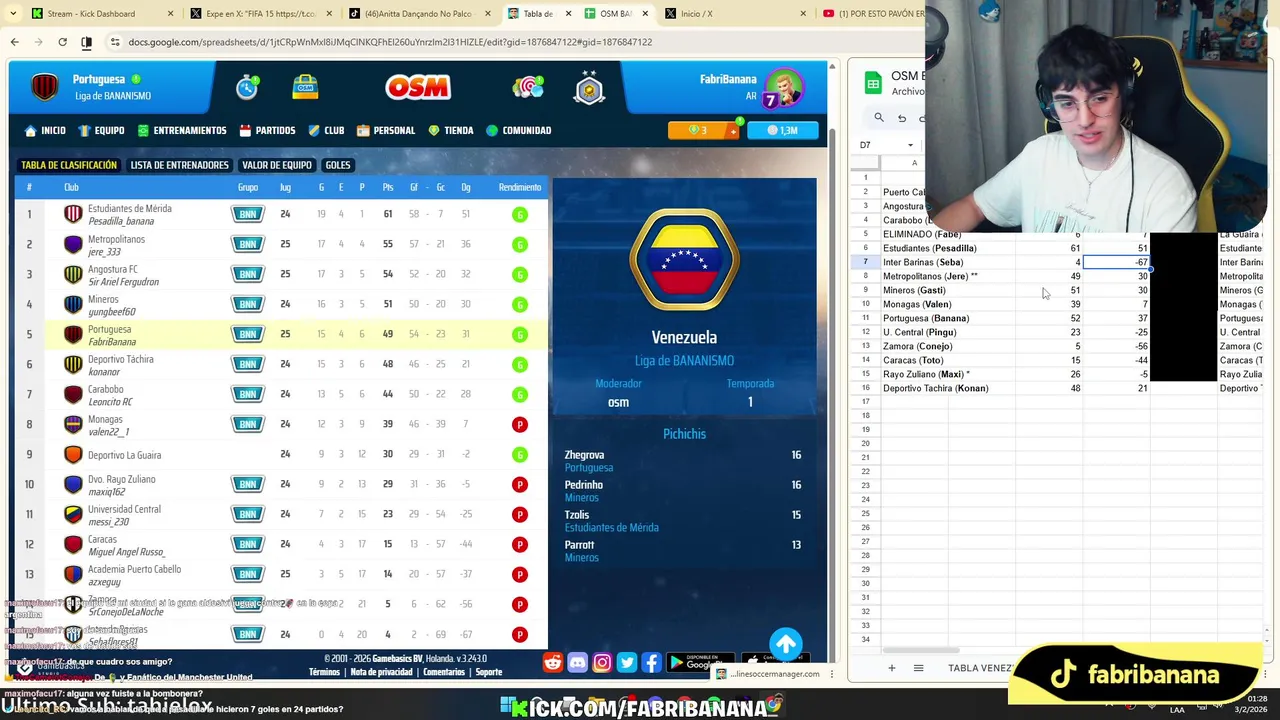
Task: Open the stopwatch timer icon in OSM header
Action: (247, 88)
